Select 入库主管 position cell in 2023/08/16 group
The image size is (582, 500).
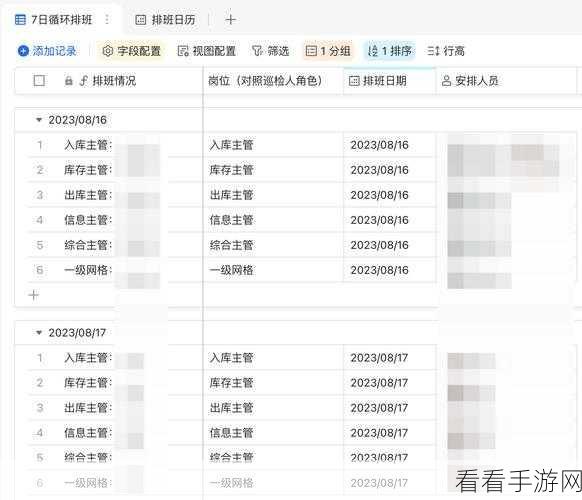tap(273, 145)
